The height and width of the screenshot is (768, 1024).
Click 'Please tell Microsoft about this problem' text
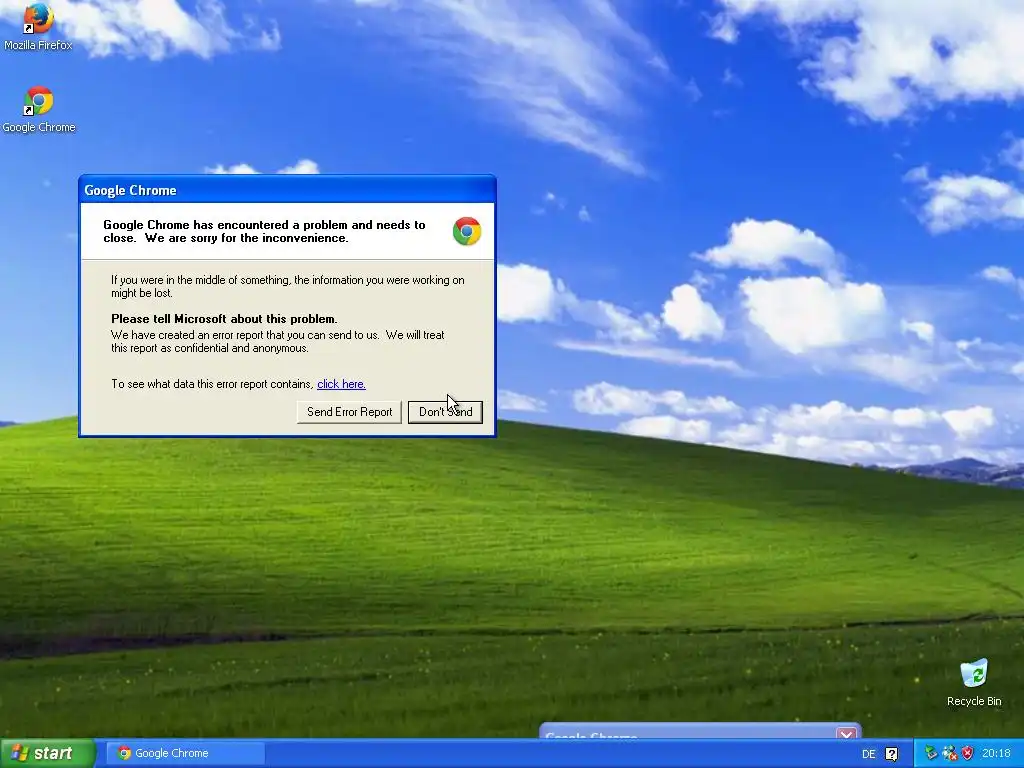point(224,319)
